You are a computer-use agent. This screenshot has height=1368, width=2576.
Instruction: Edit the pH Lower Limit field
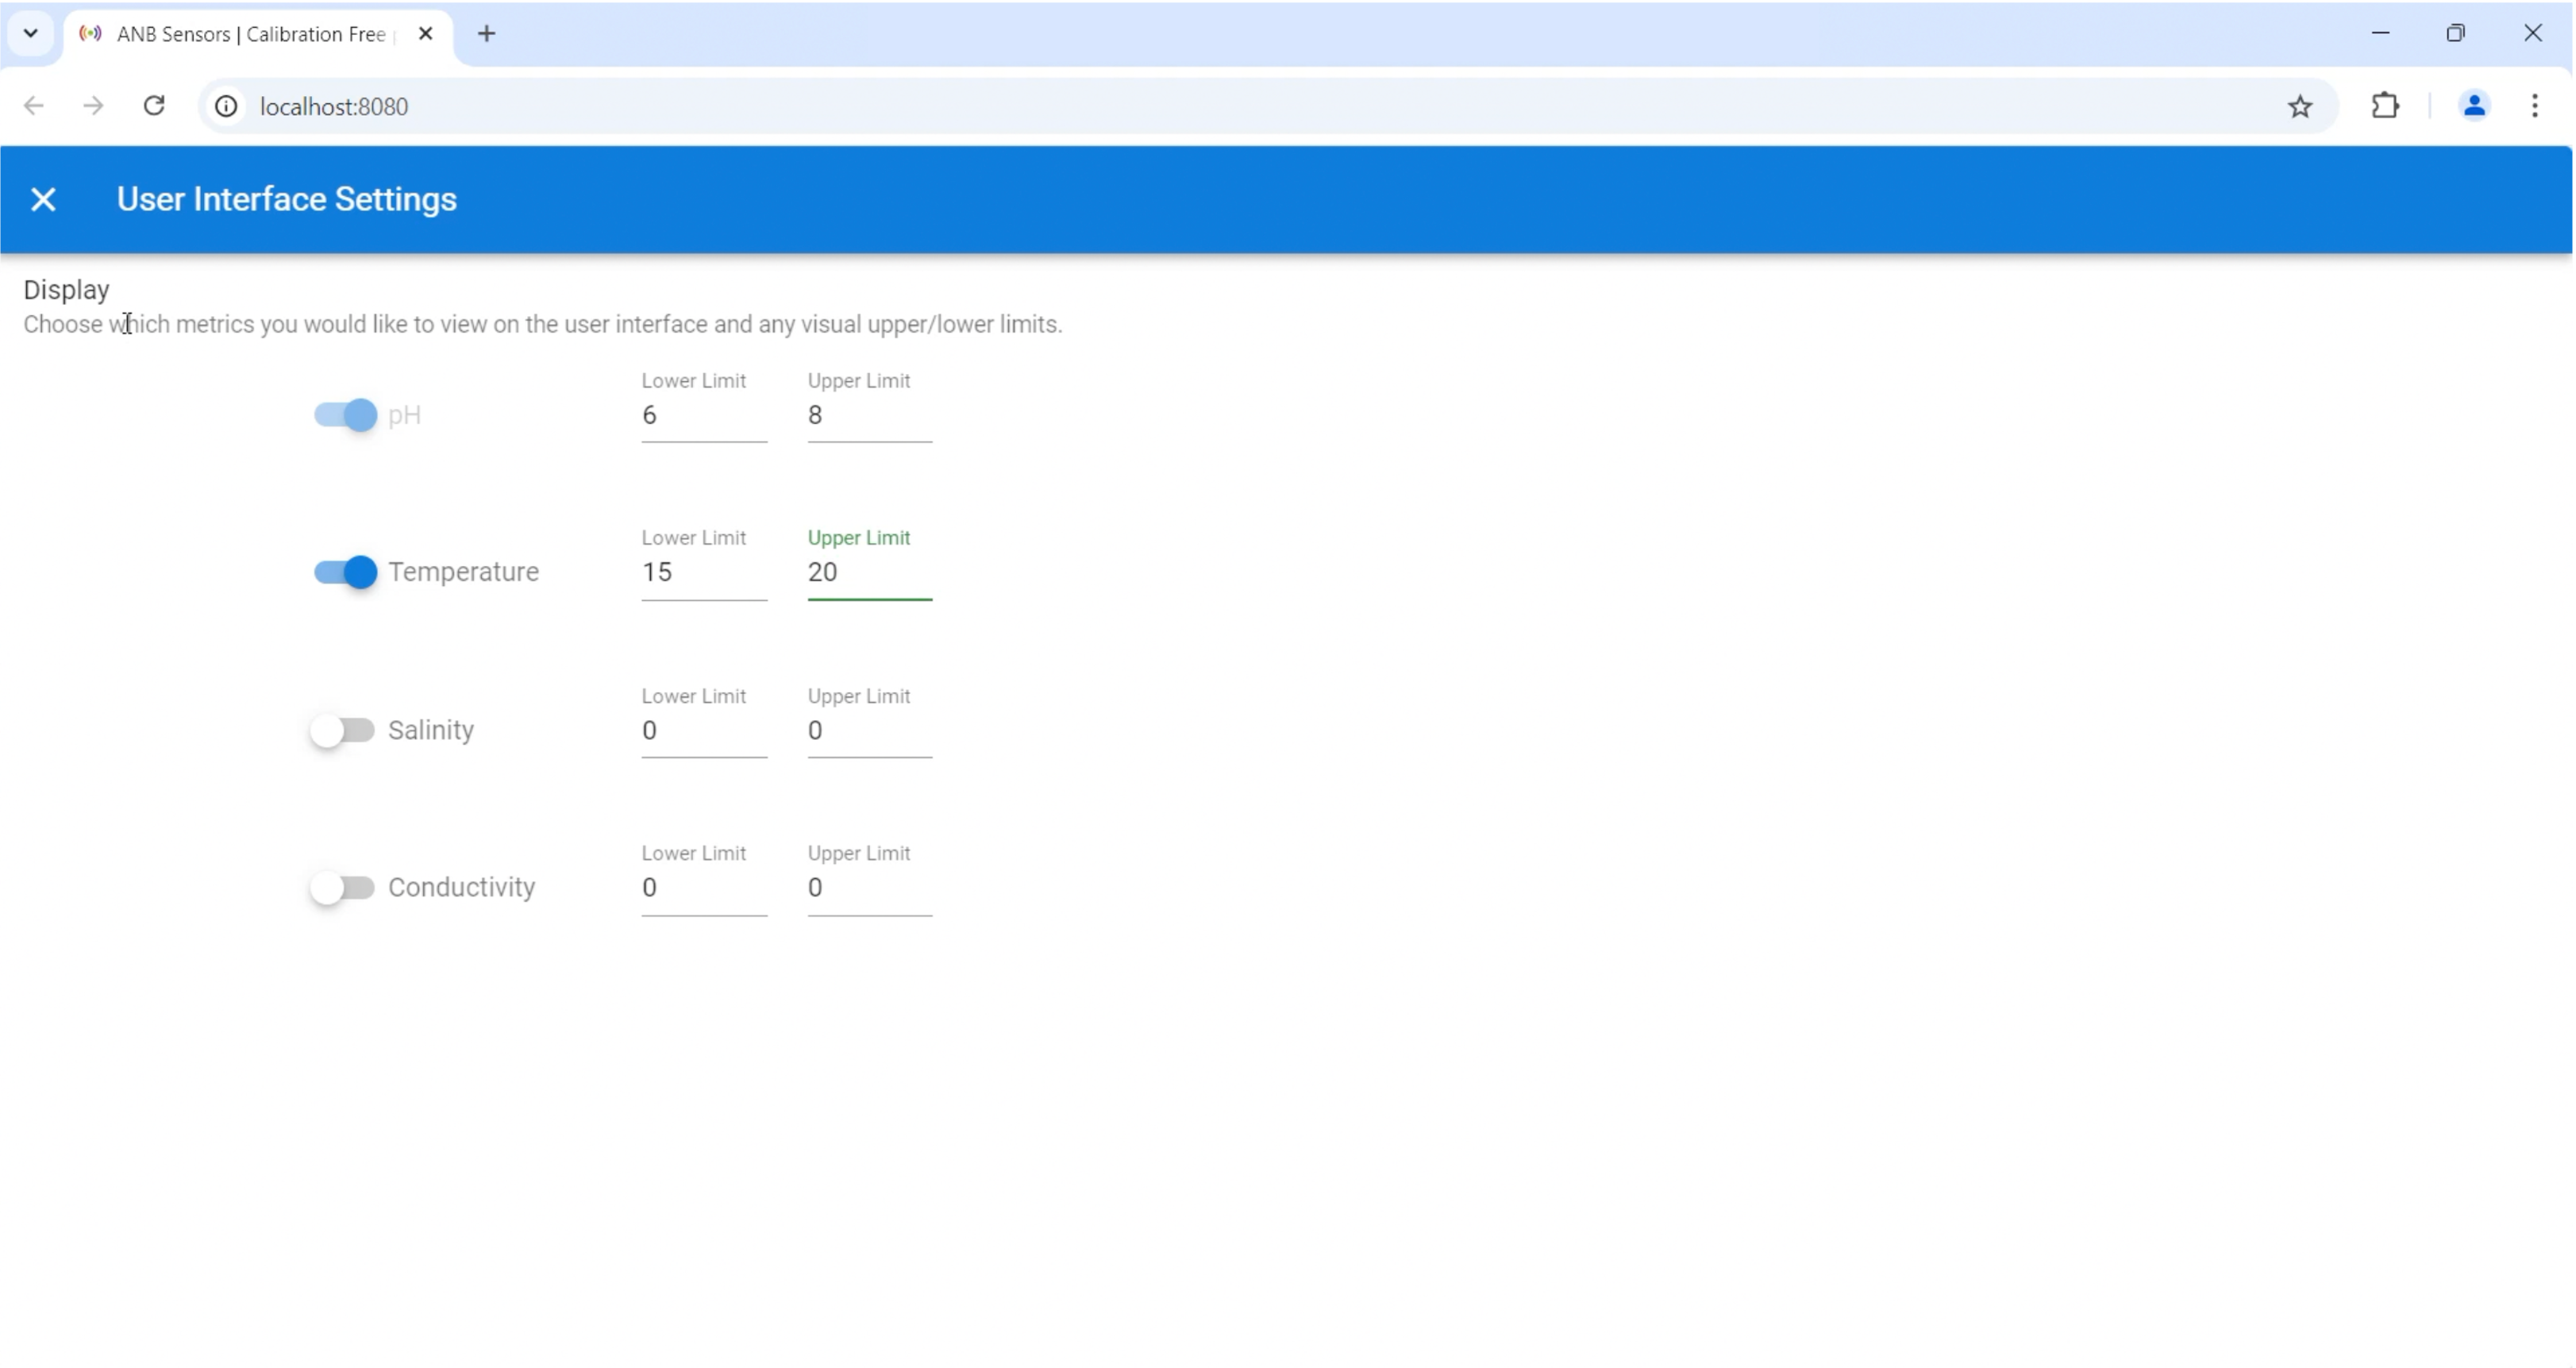(x=704, y=415)
